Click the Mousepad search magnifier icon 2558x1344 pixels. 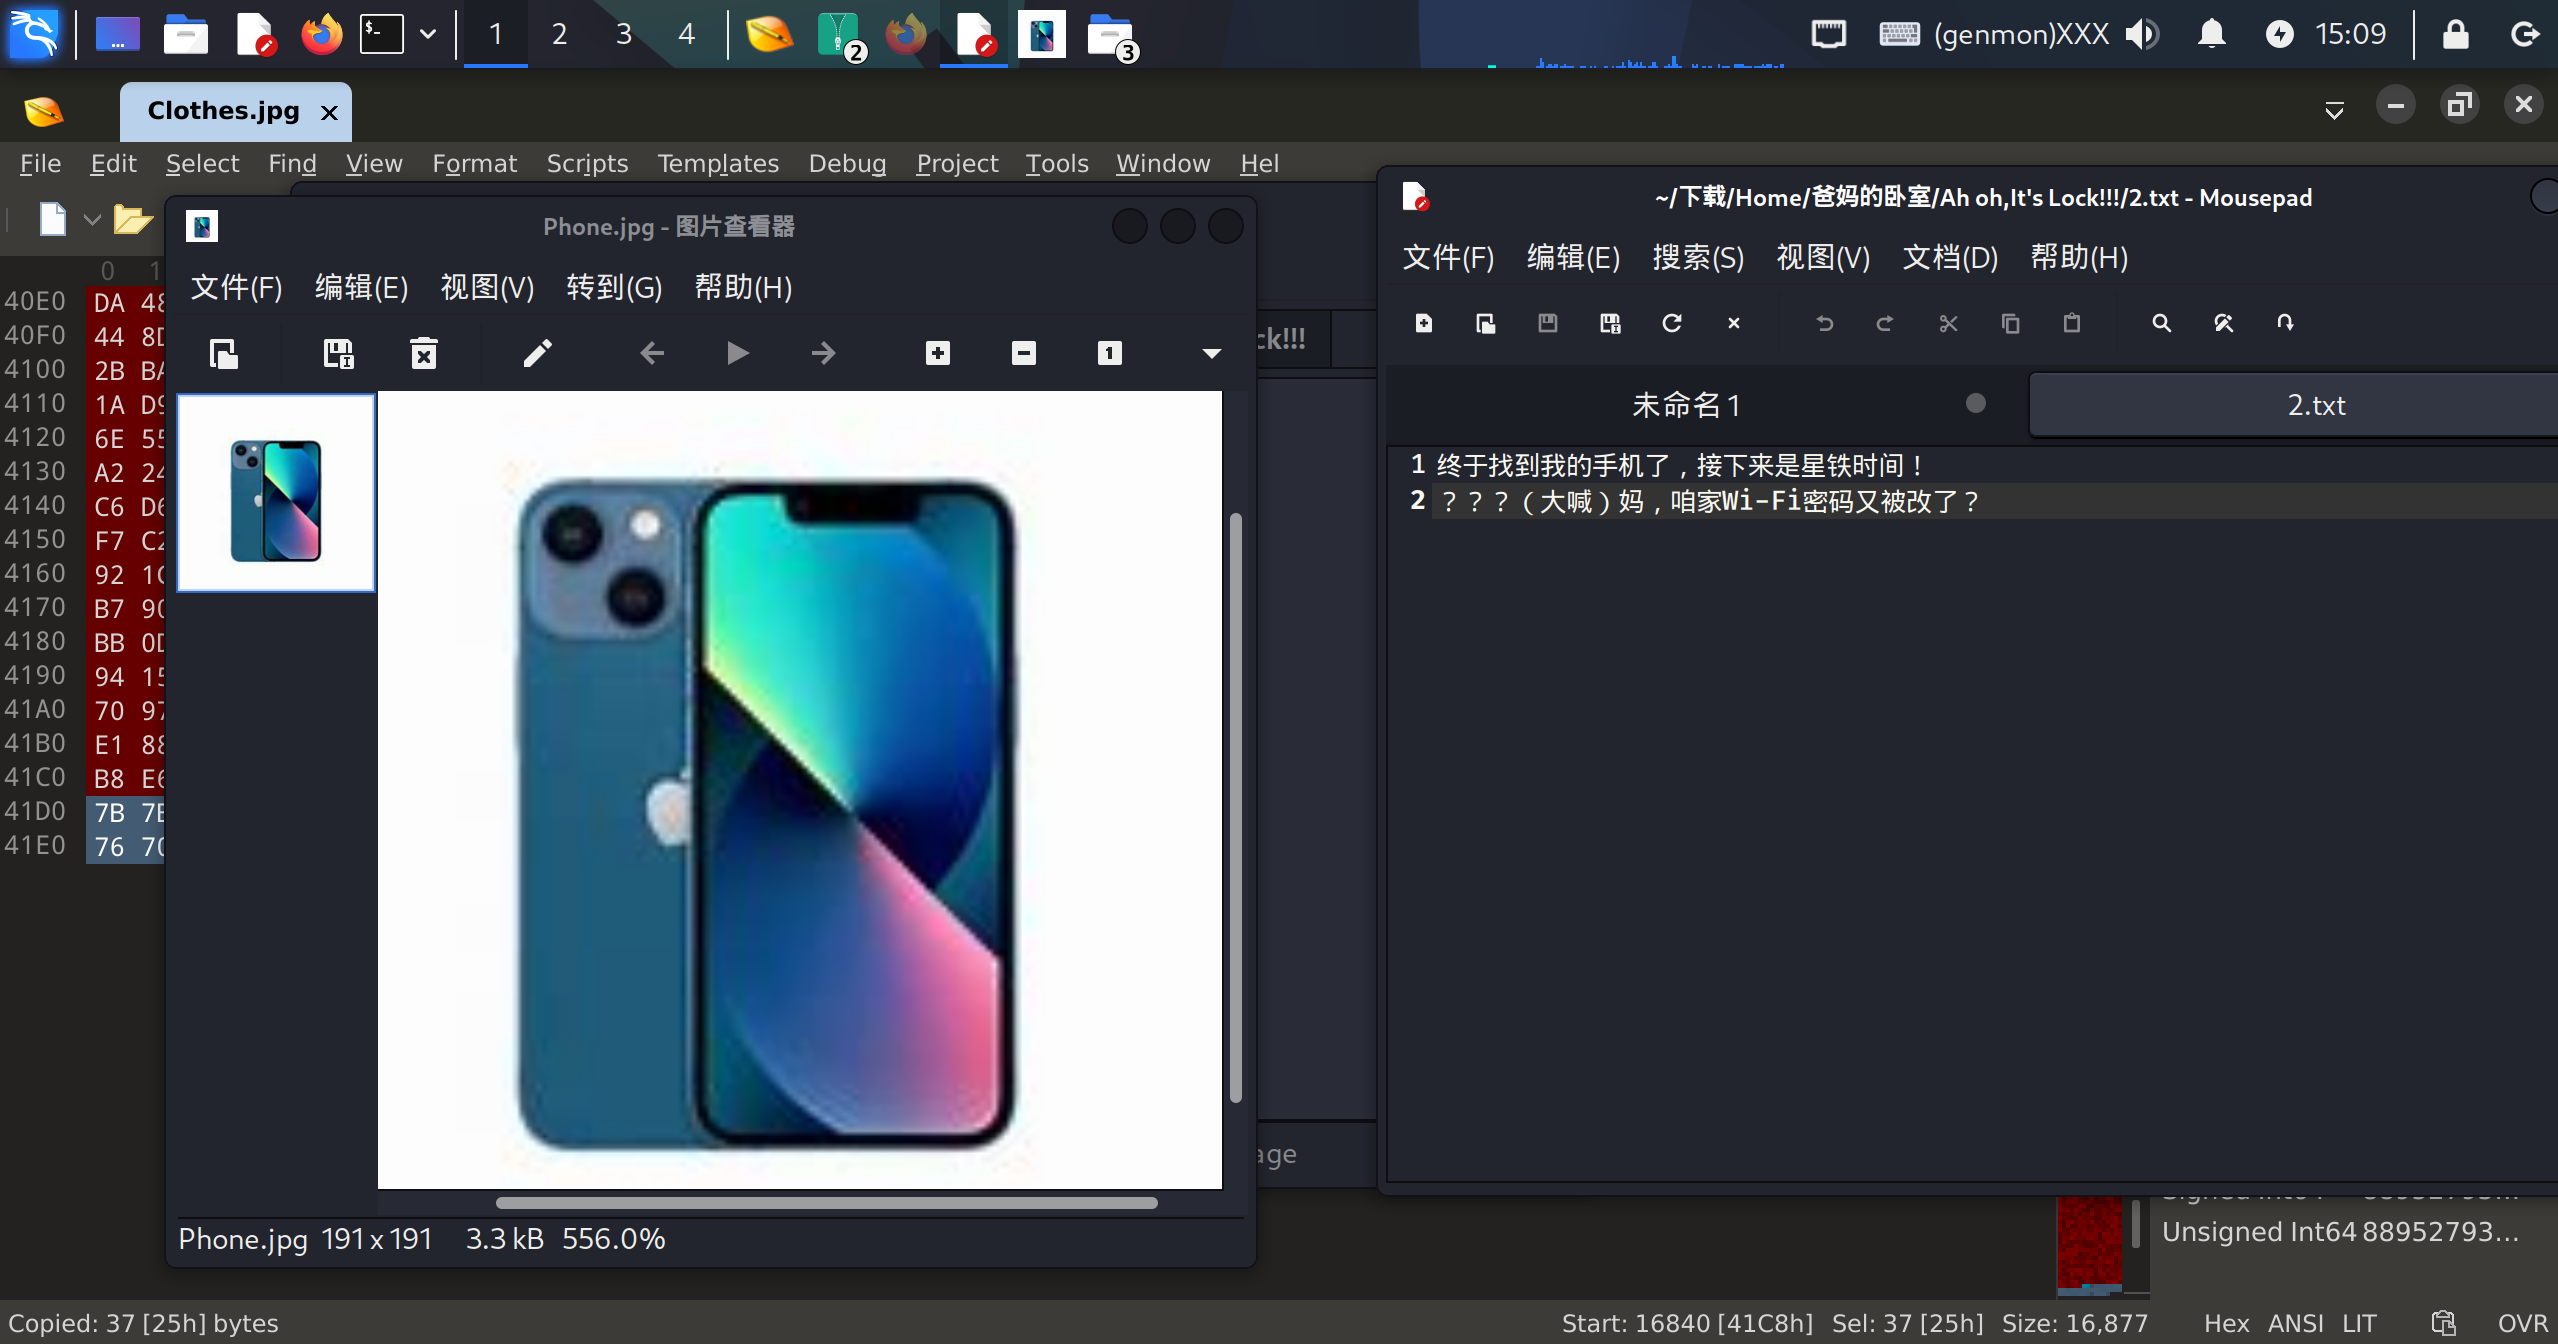(2161, 323)
